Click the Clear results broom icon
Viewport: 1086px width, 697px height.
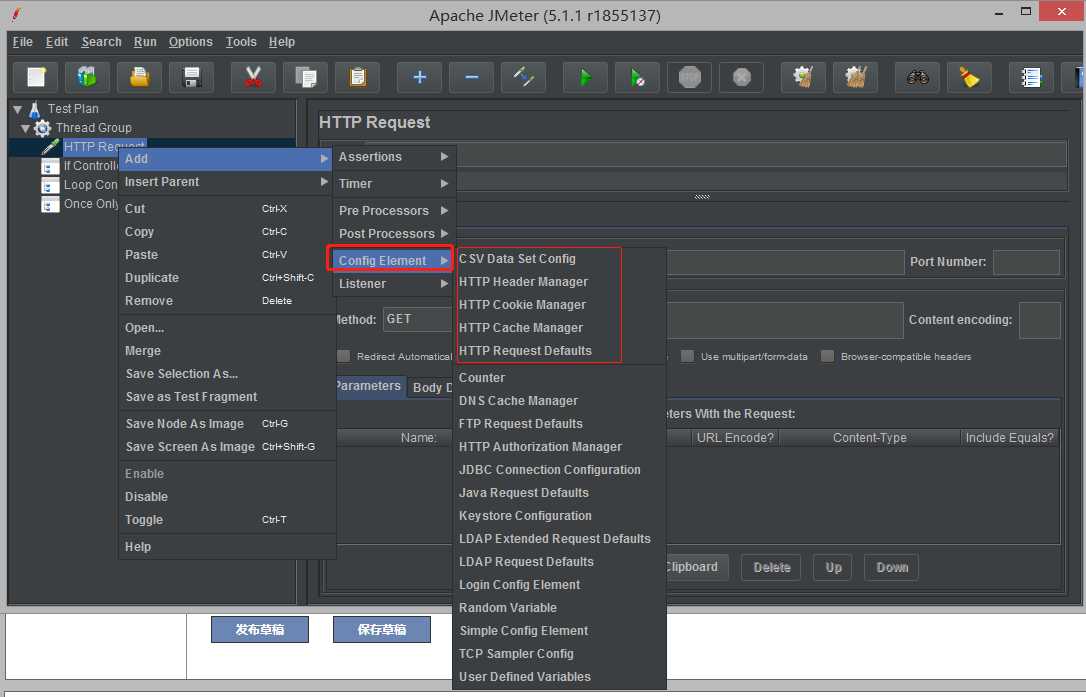click(x=803, y=77)
